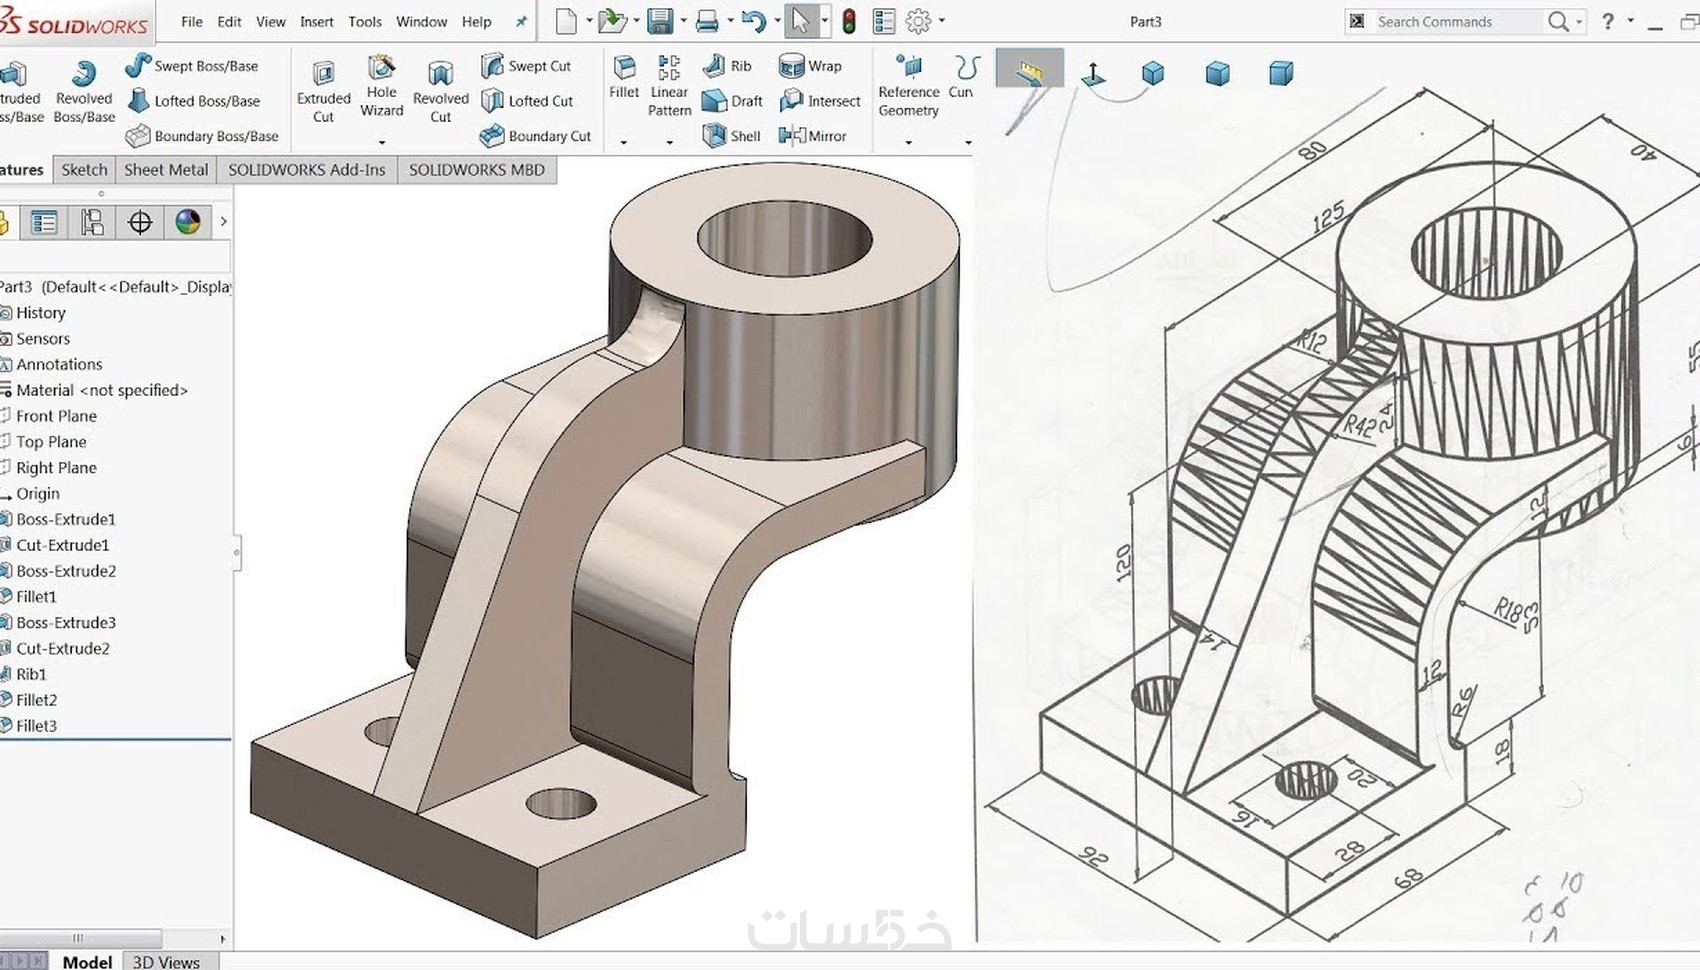The width and height of the screenshot is (1700, 970).
Task: Click the Linear Pattern tool
Action: pyautogui.click(x=669, y=86)
